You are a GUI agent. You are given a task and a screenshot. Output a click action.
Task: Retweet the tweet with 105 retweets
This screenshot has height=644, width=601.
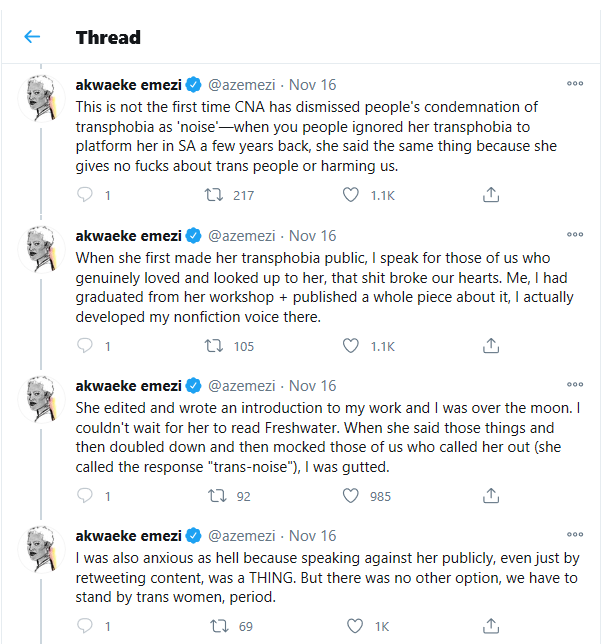click(214, 346)
